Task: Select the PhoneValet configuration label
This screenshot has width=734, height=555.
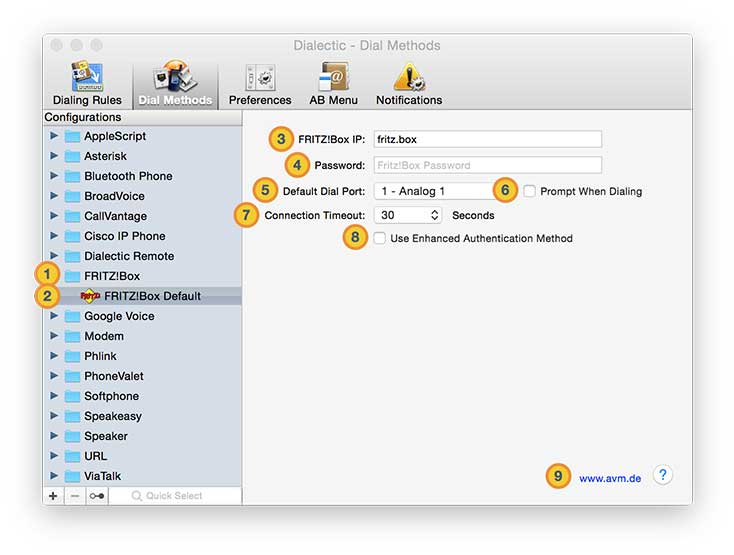Action: 114,376
